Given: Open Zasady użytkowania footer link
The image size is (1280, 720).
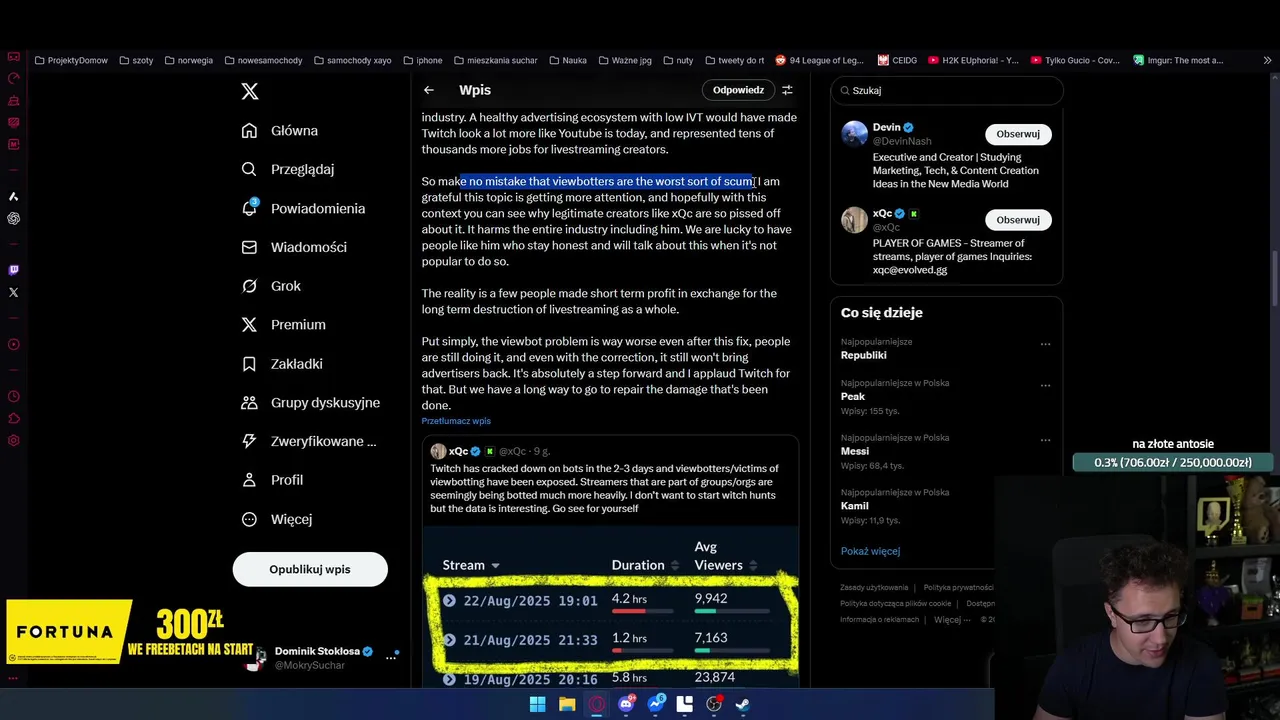Looking at the screenshot, I should [x=874, y=588].
